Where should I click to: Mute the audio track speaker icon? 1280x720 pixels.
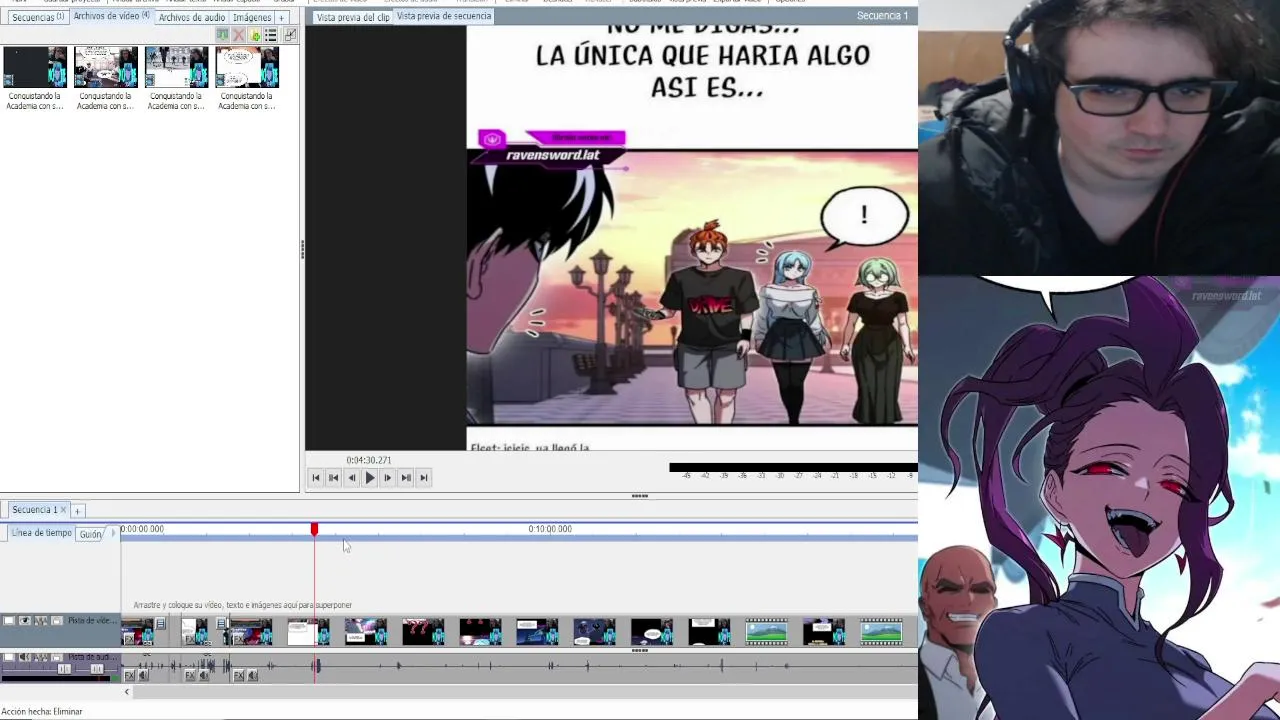pos(25,657)
